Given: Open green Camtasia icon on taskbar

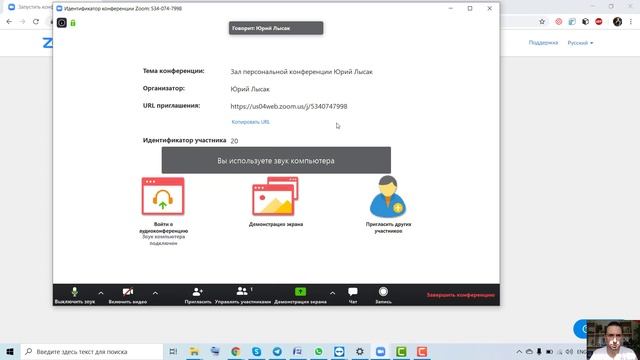Looking at the screenshot, I should tap(401, 351).
